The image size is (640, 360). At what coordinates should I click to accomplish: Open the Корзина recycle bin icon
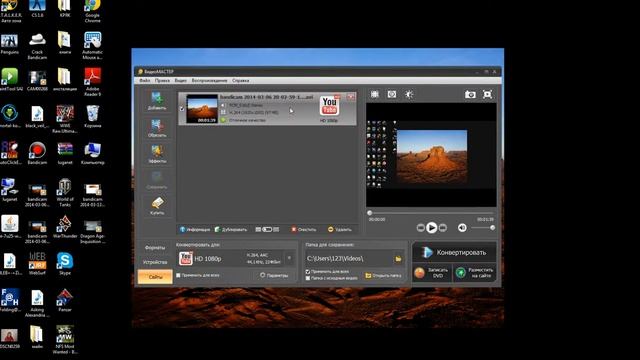coord(93,117)
